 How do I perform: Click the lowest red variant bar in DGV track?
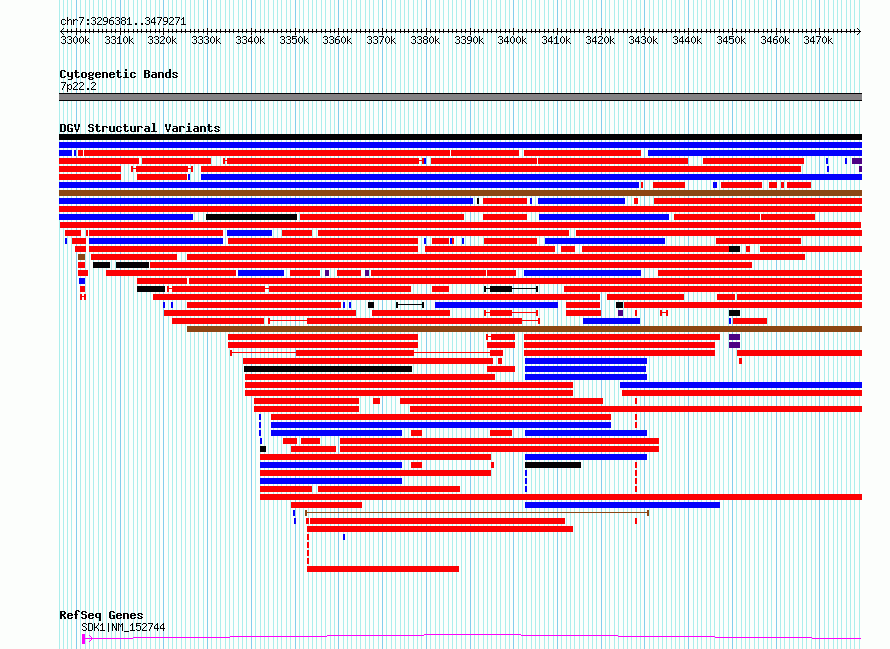point(383,569)
